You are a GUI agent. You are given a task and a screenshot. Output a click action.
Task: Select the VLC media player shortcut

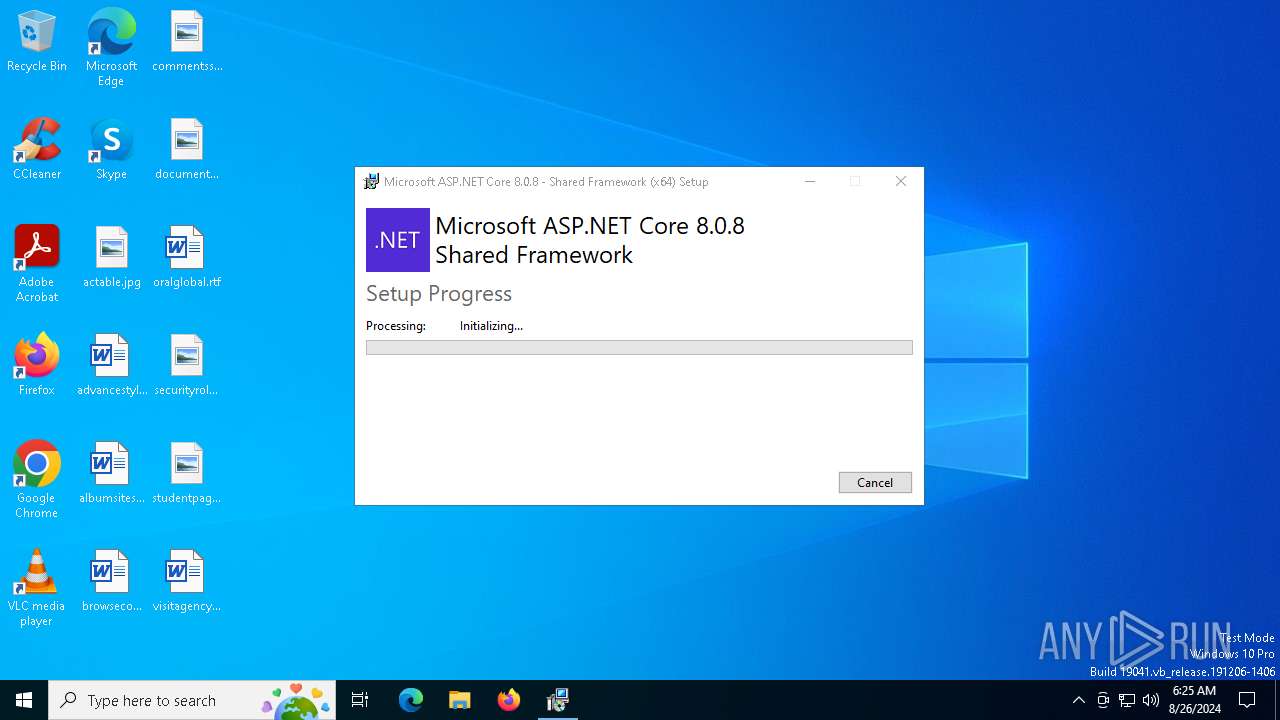37,588
